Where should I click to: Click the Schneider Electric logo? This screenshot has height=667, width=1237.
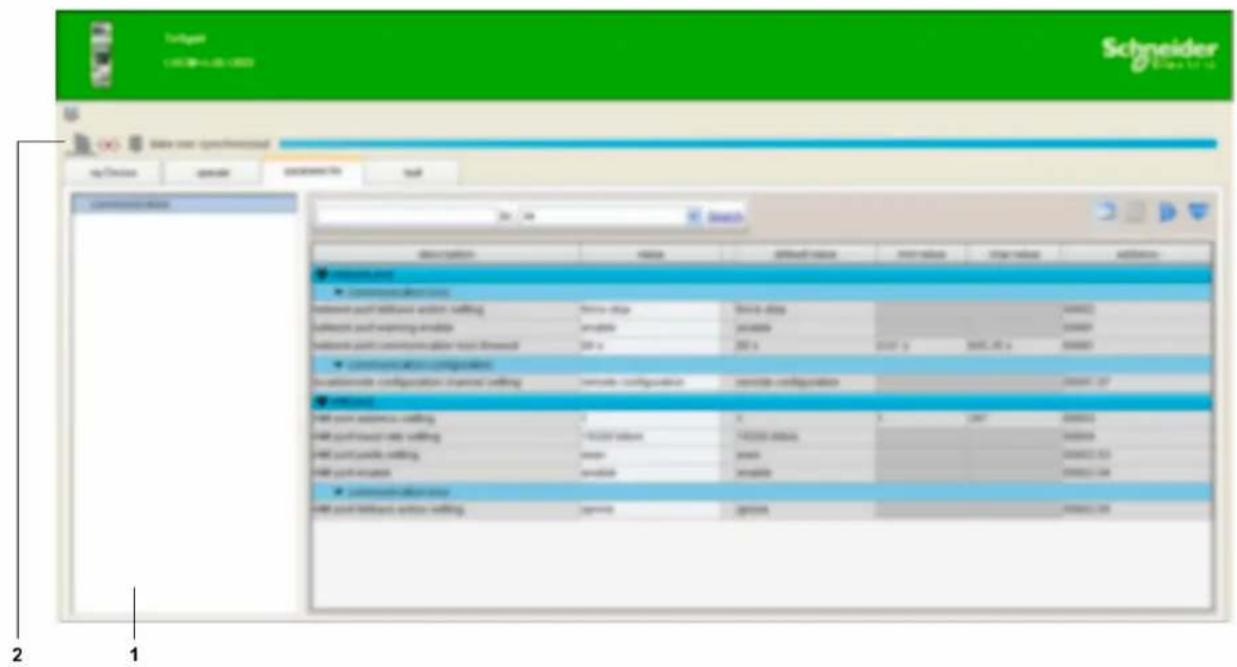tap(1161, 54)
